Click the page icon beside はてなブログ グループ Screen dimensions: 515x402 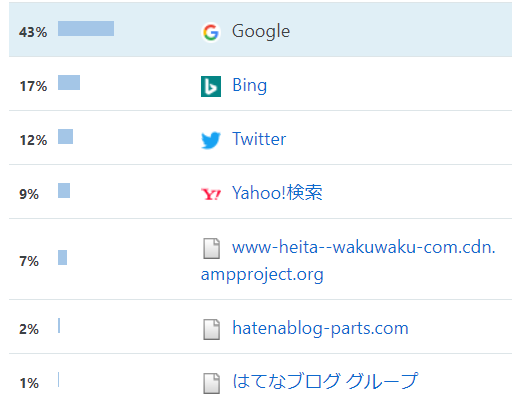(211, 383)
